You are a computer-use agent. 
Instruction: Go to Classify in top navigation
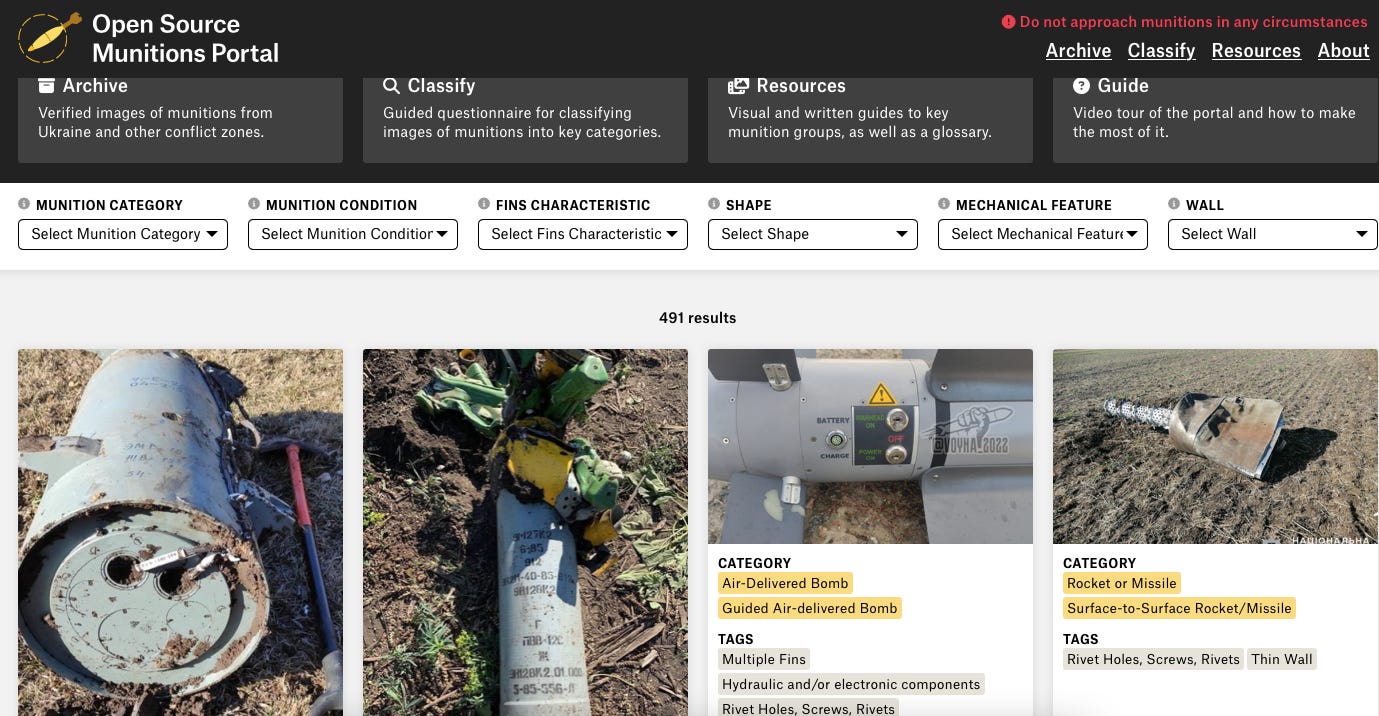pyautogui.click(x=1161, y=51)
